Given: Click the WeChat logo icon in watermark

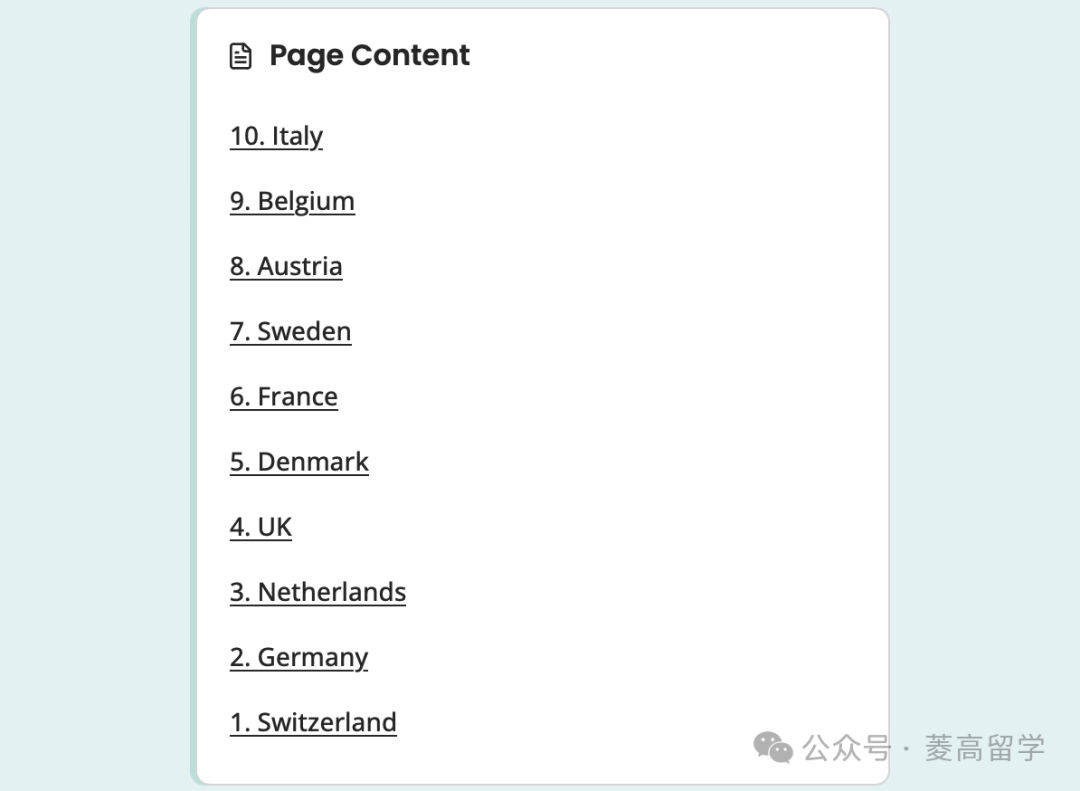Looking at the screenshot, I should [x=773, y=748].
